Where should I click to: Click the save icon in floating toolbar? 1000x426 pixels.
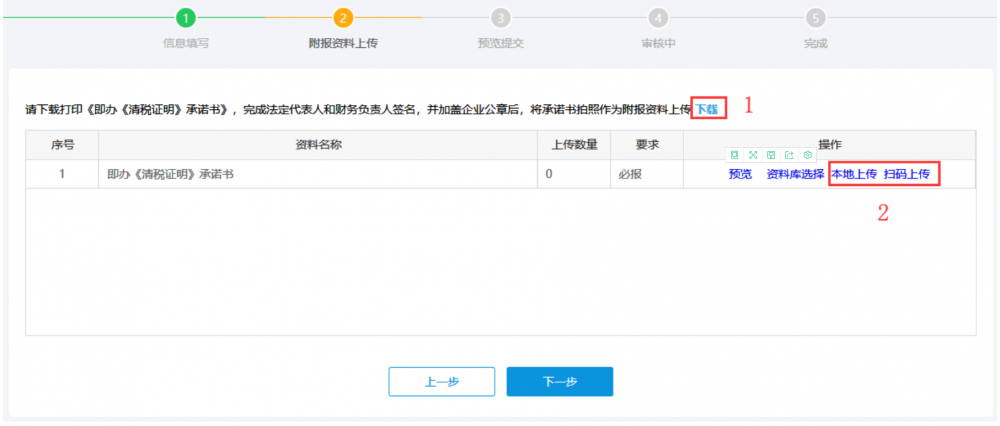[x=770, y=155]
